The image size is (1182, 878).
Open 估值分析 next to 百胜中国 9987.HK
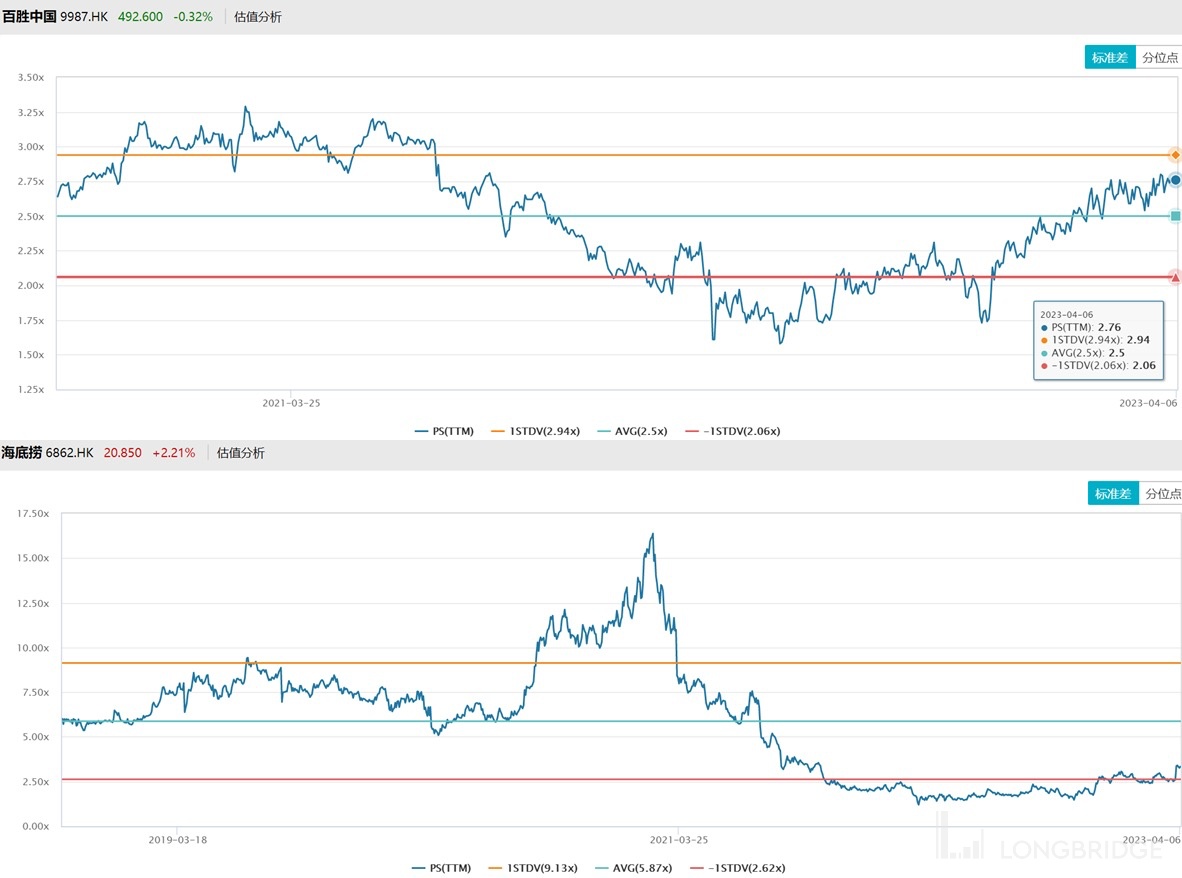pos(258,17)
